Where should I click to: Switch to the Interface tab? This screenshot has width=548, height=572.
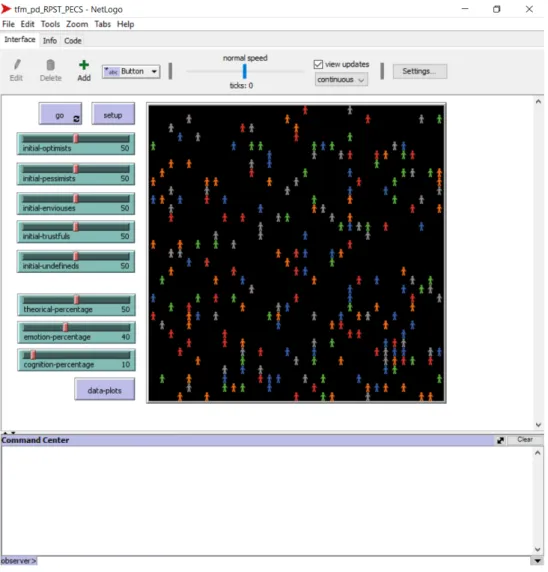[x=20, y=40]
